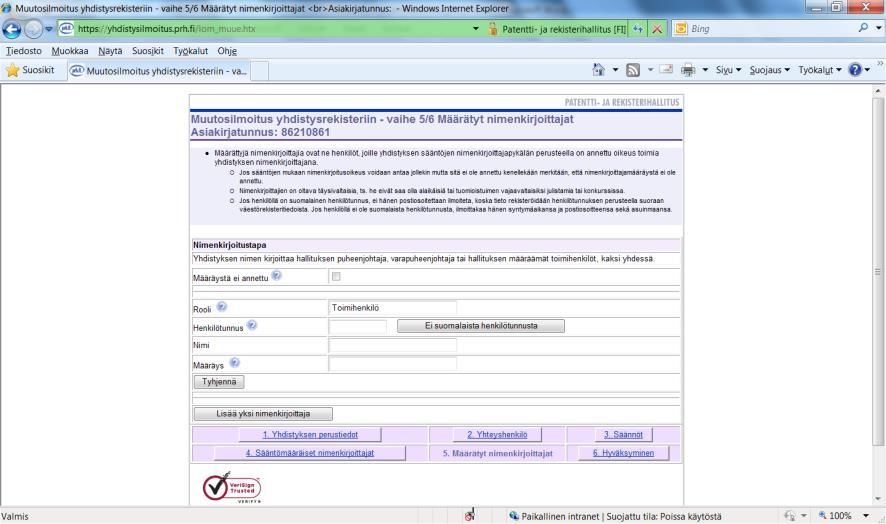Image resolution: width=886 pixels, height=524 pixels.
Task: Click the Nimi input field
Action: [393, 345]
